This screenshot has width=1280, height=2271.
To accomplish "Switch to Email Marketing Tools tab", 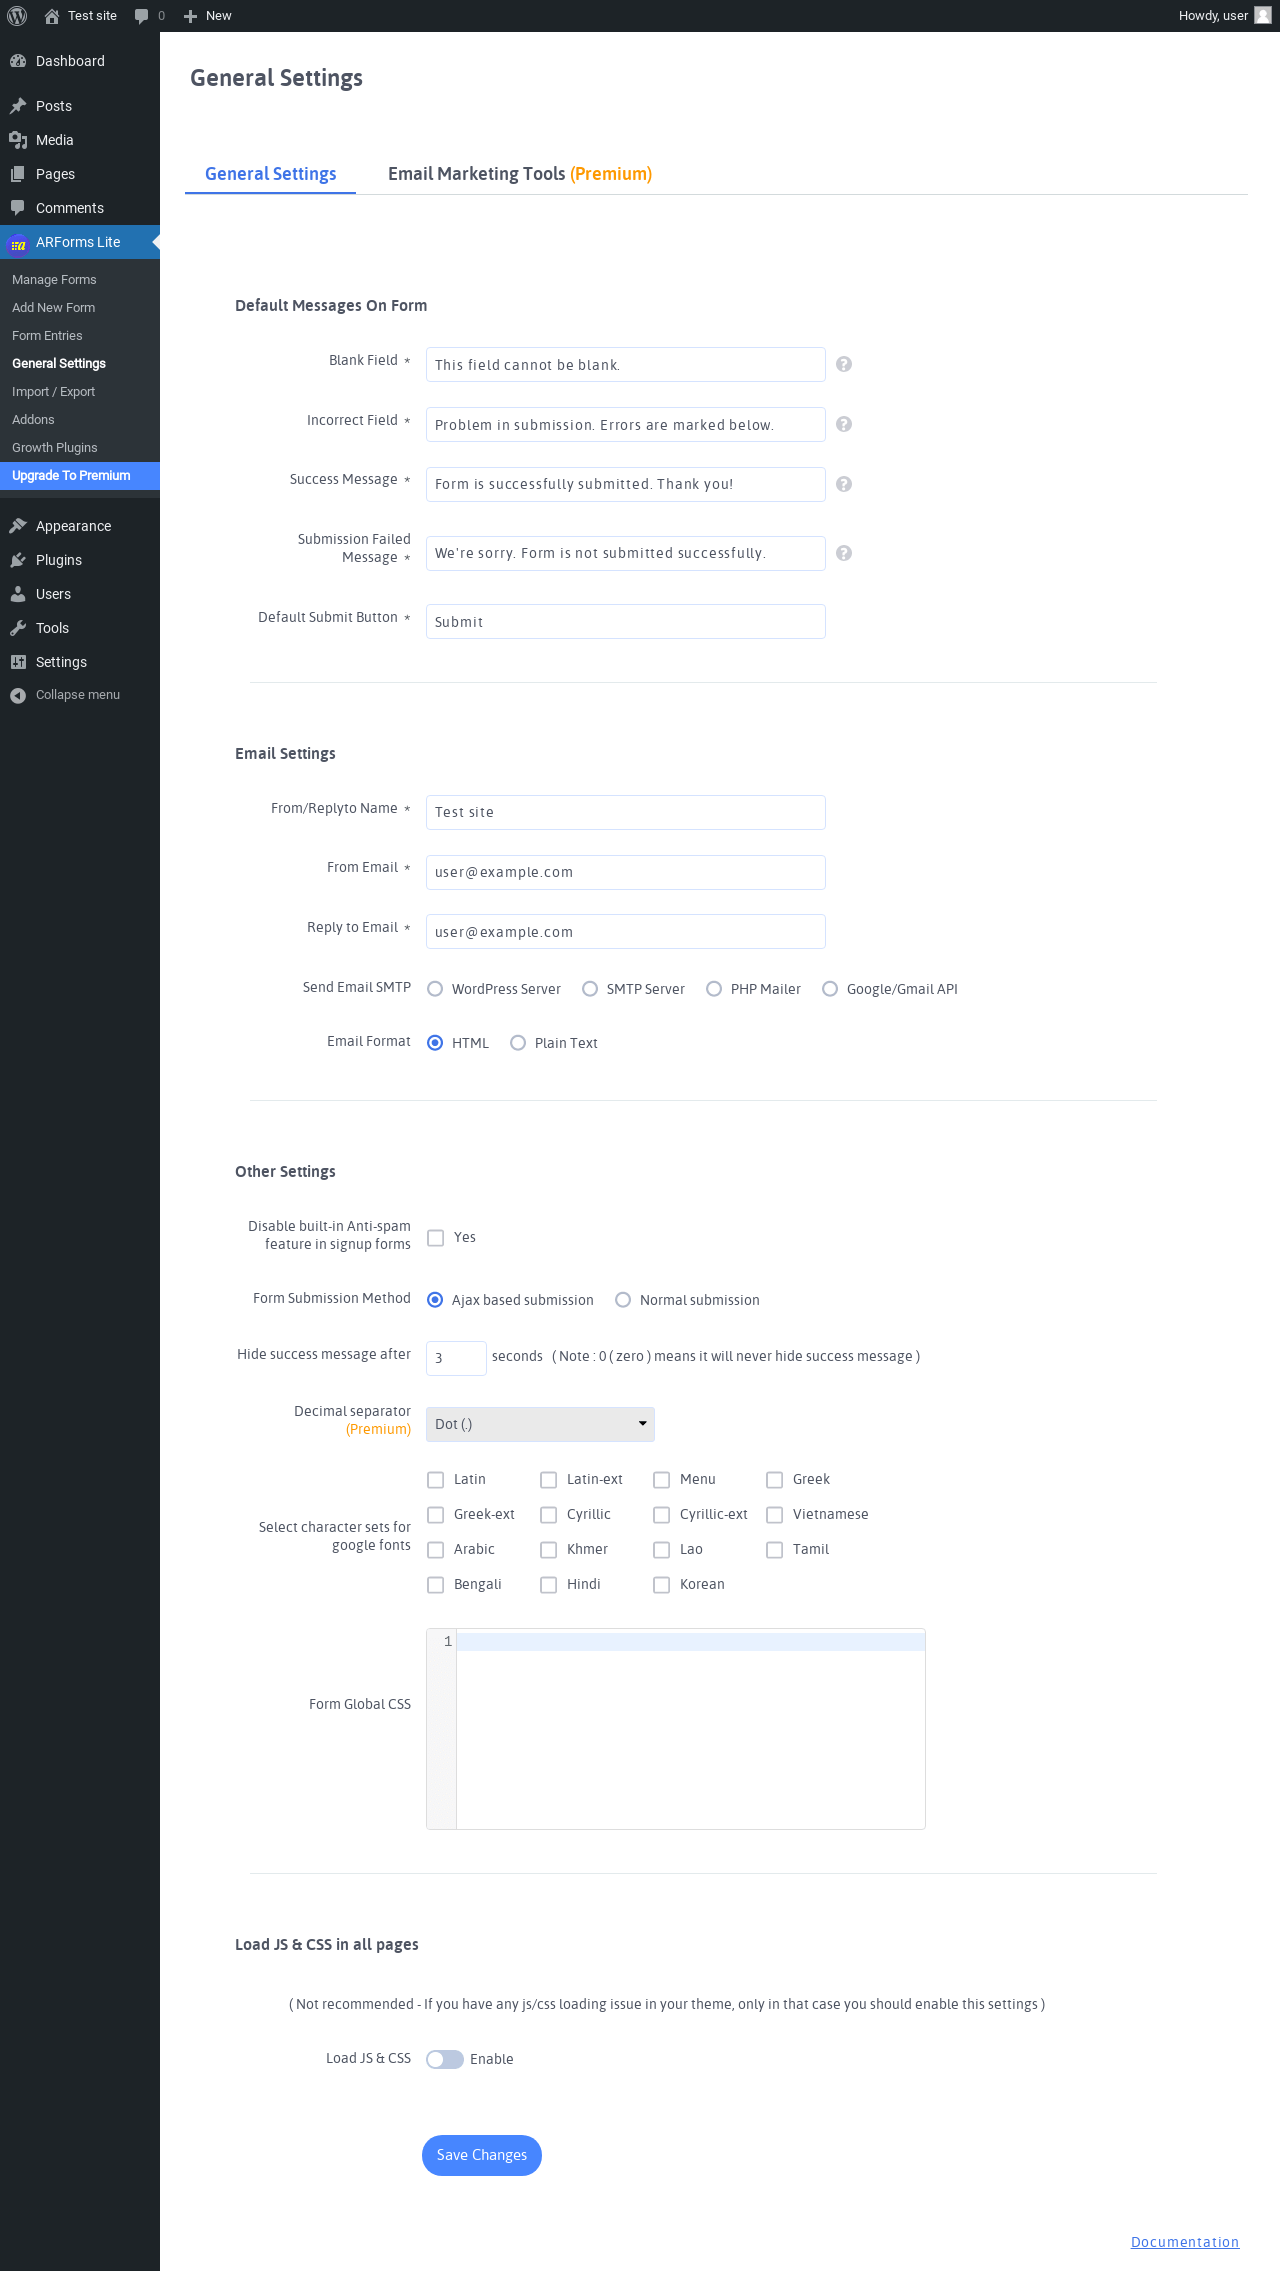I will point(520,174).
